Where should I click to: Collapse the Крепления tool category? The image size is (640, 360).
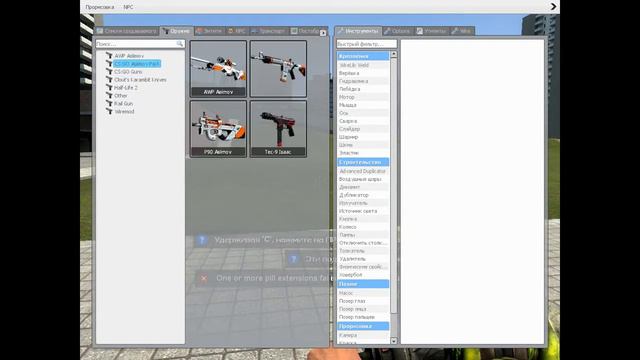tap(363, 56)
